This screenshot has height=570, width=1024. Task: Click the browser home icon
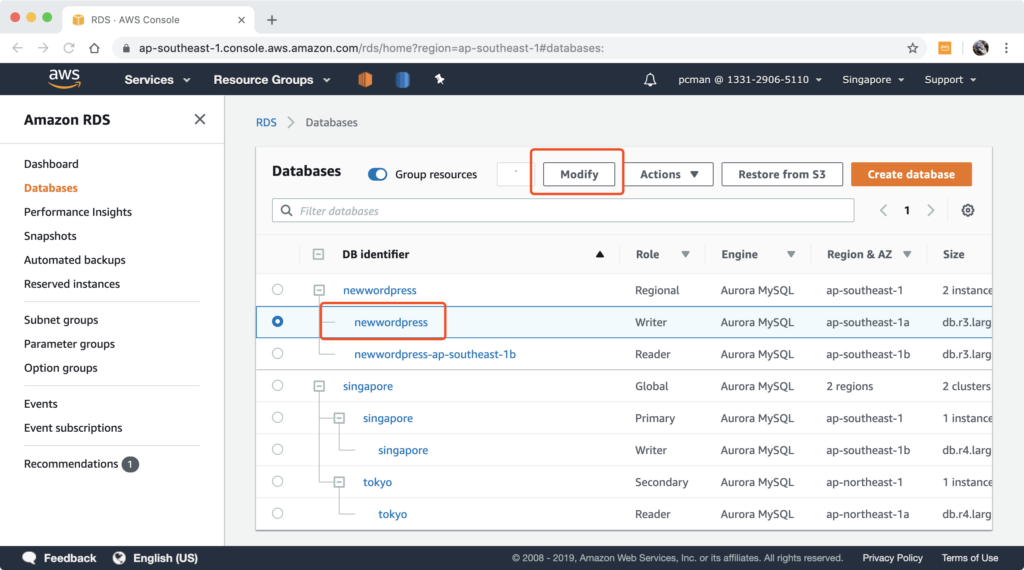(95, 48)
